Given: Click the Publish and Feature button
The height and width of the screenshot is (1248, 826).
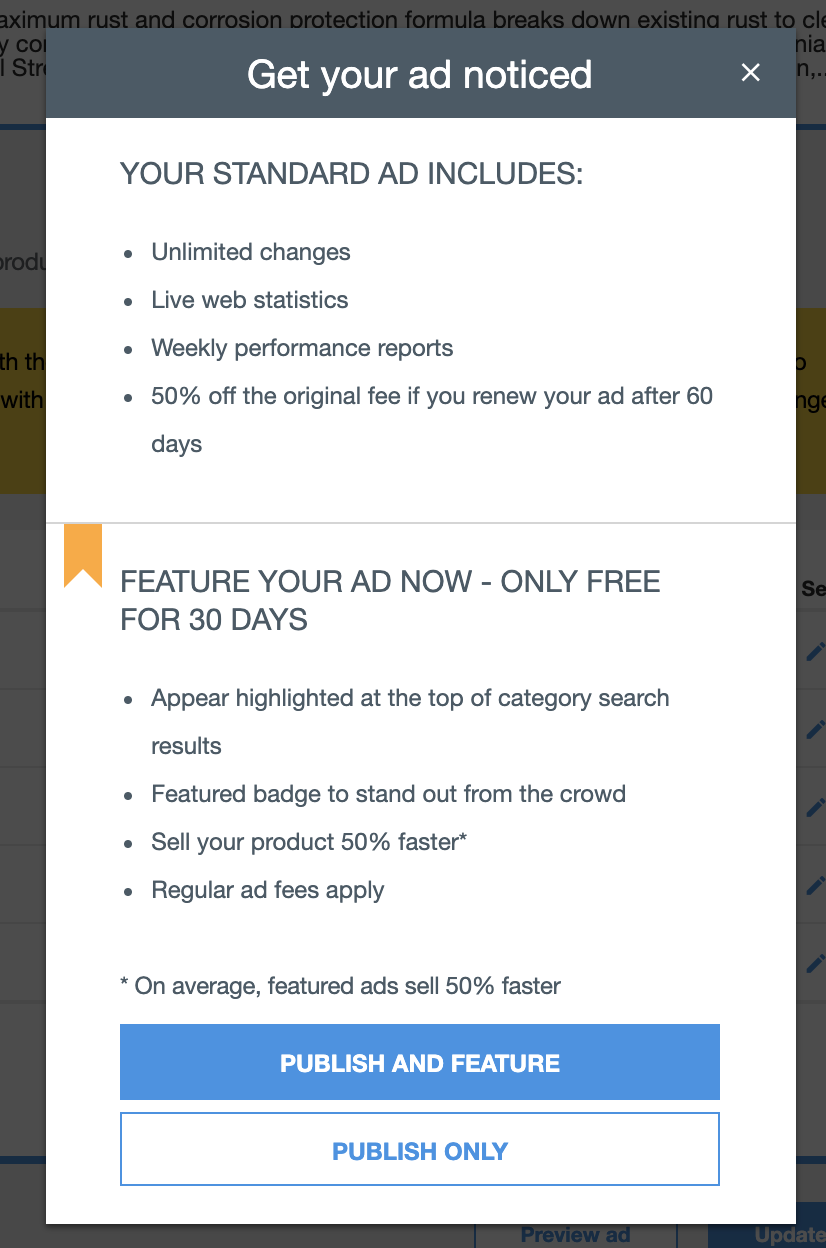Looking at the screenshot, I should pos(420,1062).
